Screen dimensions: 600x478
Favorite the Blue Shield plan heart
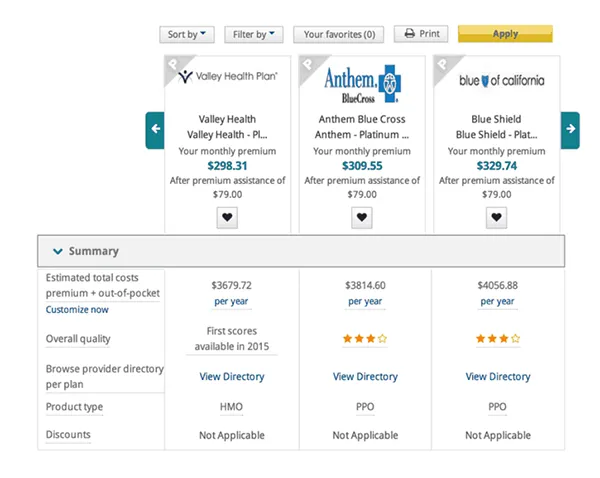[495, 217]
